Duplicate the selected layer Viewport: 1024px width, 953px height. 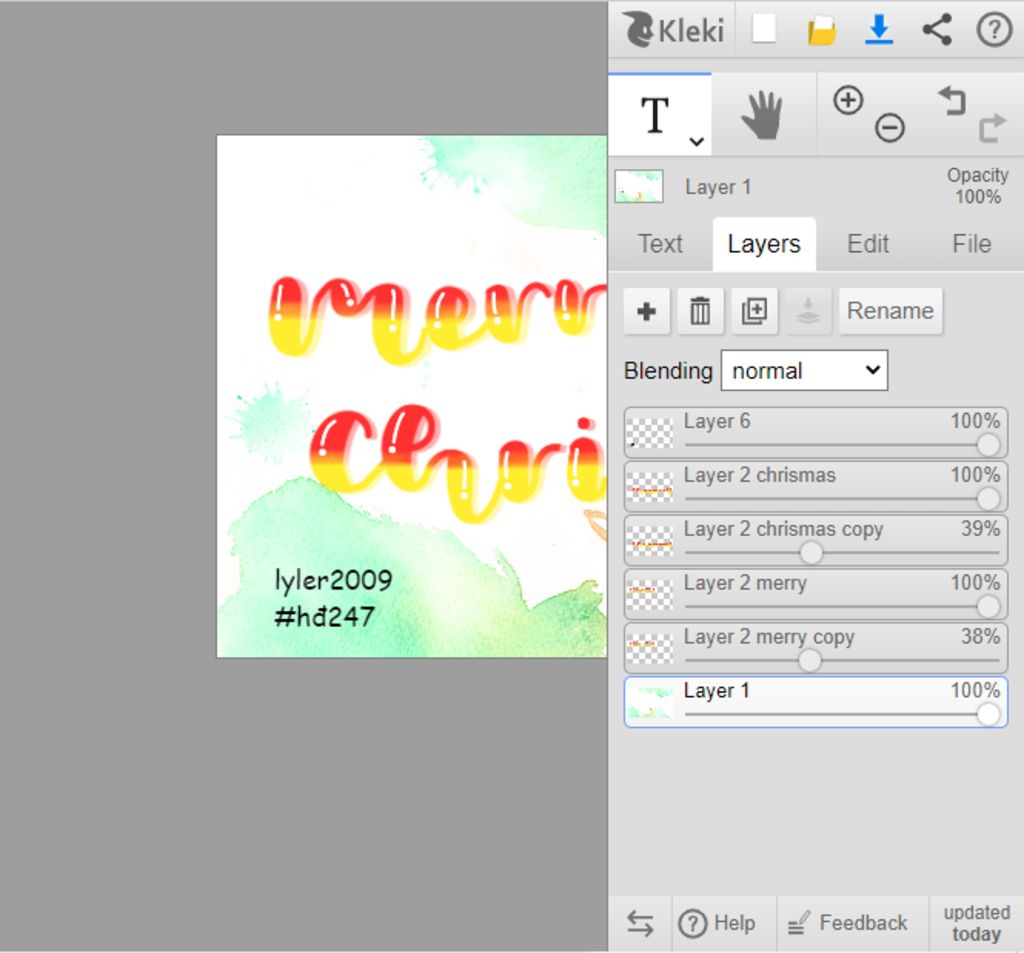(x=754, y=311)
